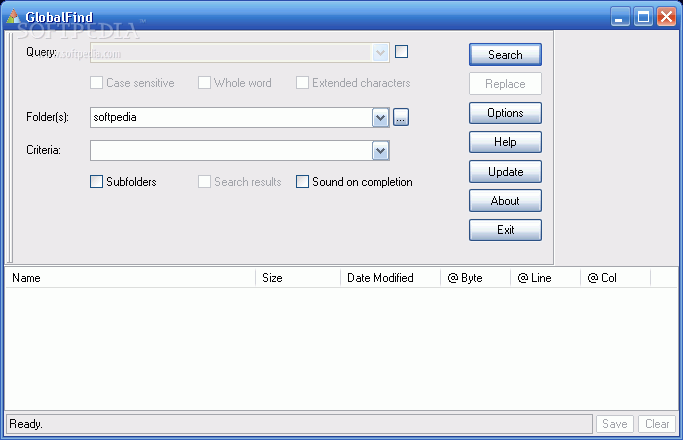Expand the Query dropdown arrow

coord(380,53)
